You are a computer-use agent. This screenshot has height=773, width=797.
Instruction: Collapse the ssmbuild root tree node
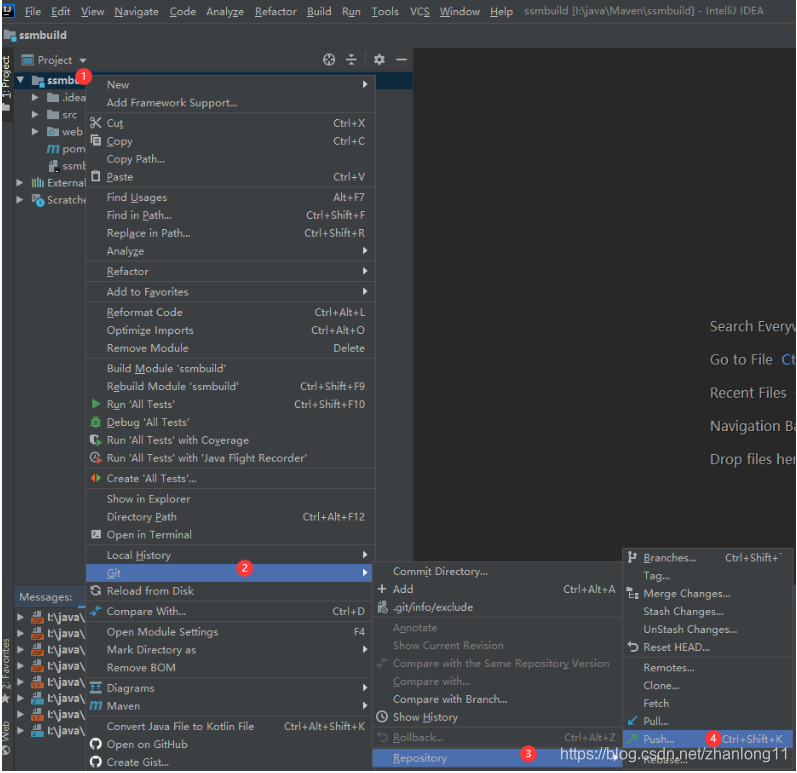(x=20, y=80)
